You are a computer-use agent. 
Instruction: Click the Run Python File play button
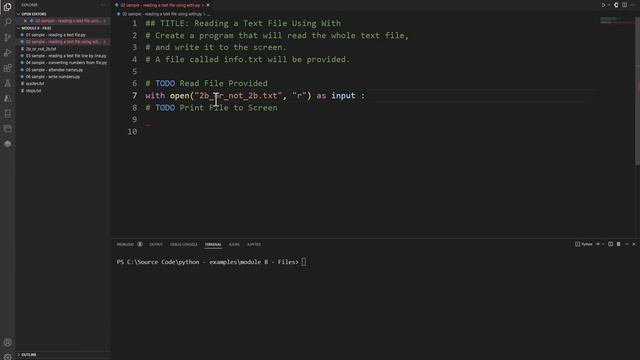(x=603, y=5)
